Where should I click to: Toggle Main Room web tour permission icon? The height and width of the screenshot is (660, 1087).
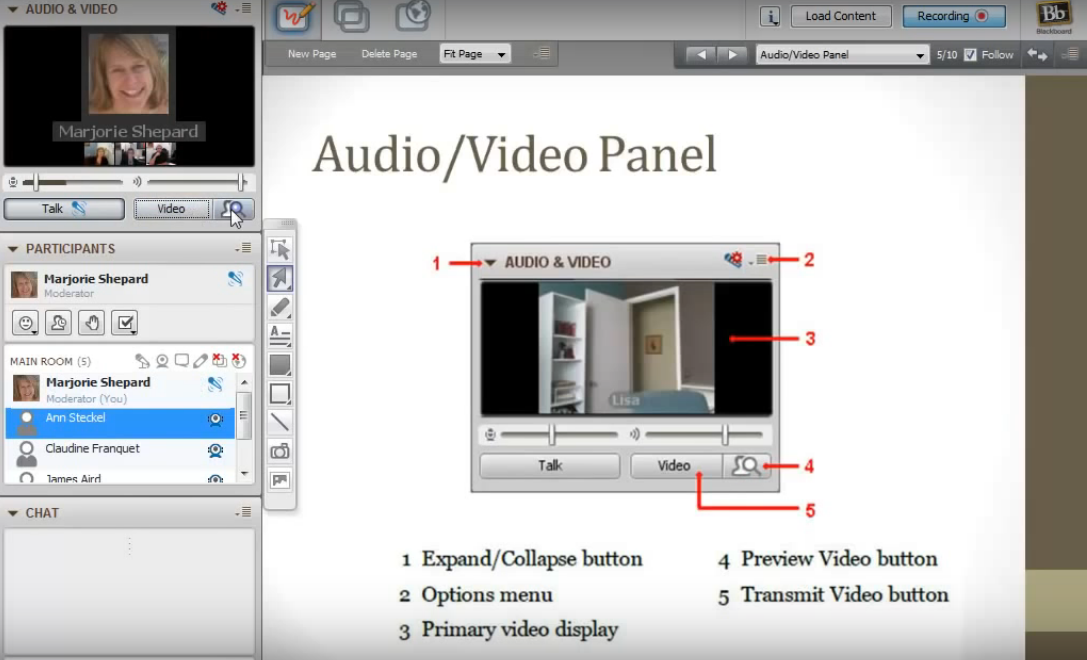tap(238, 361)
